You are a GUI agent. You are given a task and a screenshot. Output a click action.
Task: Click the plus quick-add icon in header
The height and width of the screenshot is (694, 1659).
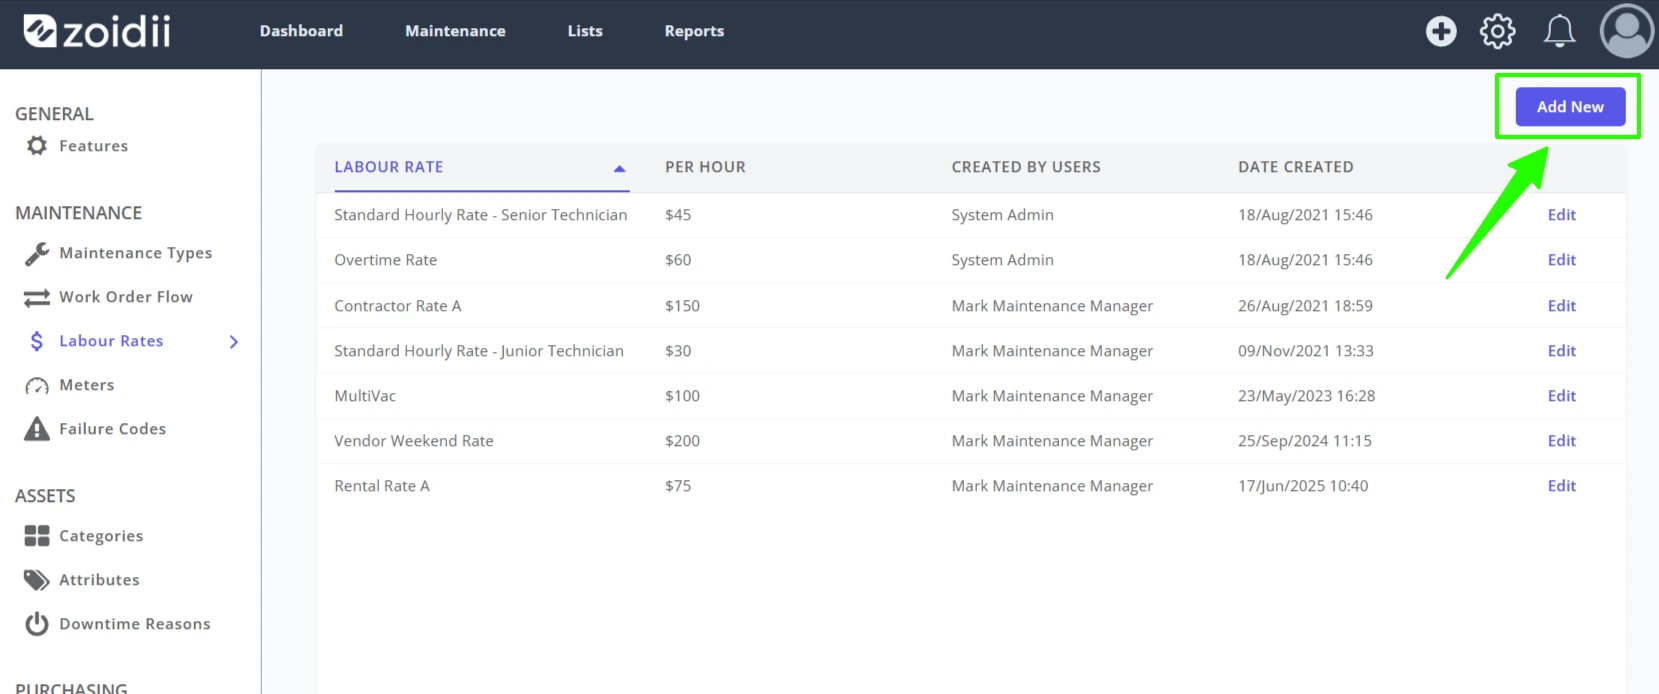[1441, 31]
